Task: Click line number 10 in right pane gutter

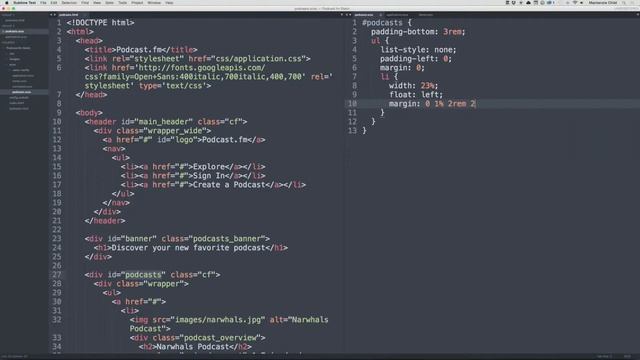Action: point(352,104)
